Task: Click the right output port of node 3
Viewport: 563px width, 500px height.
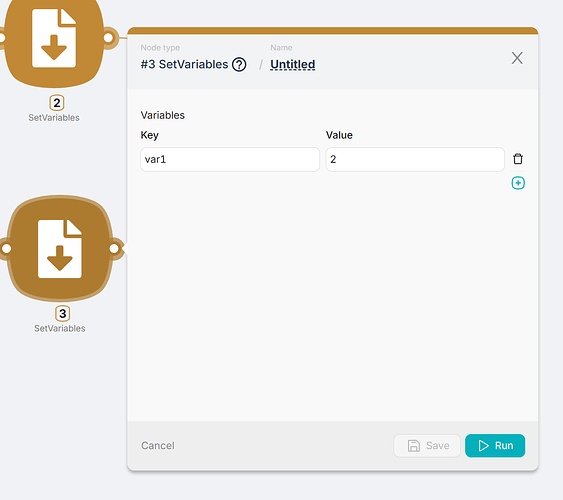Action: tap(114, 248)
